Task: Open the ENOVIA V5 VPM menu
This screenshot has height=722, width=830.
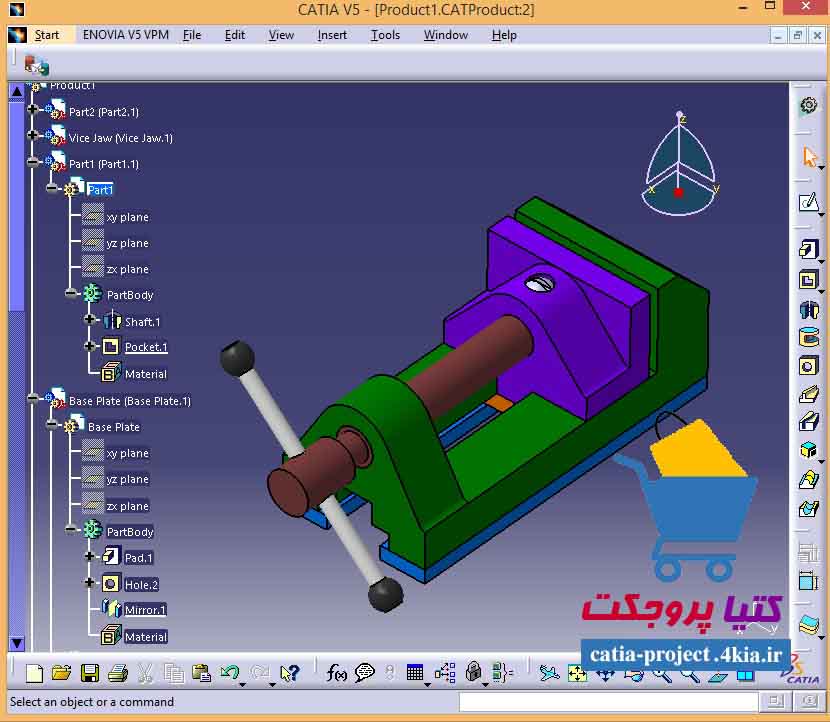Action: coord(125,35)
